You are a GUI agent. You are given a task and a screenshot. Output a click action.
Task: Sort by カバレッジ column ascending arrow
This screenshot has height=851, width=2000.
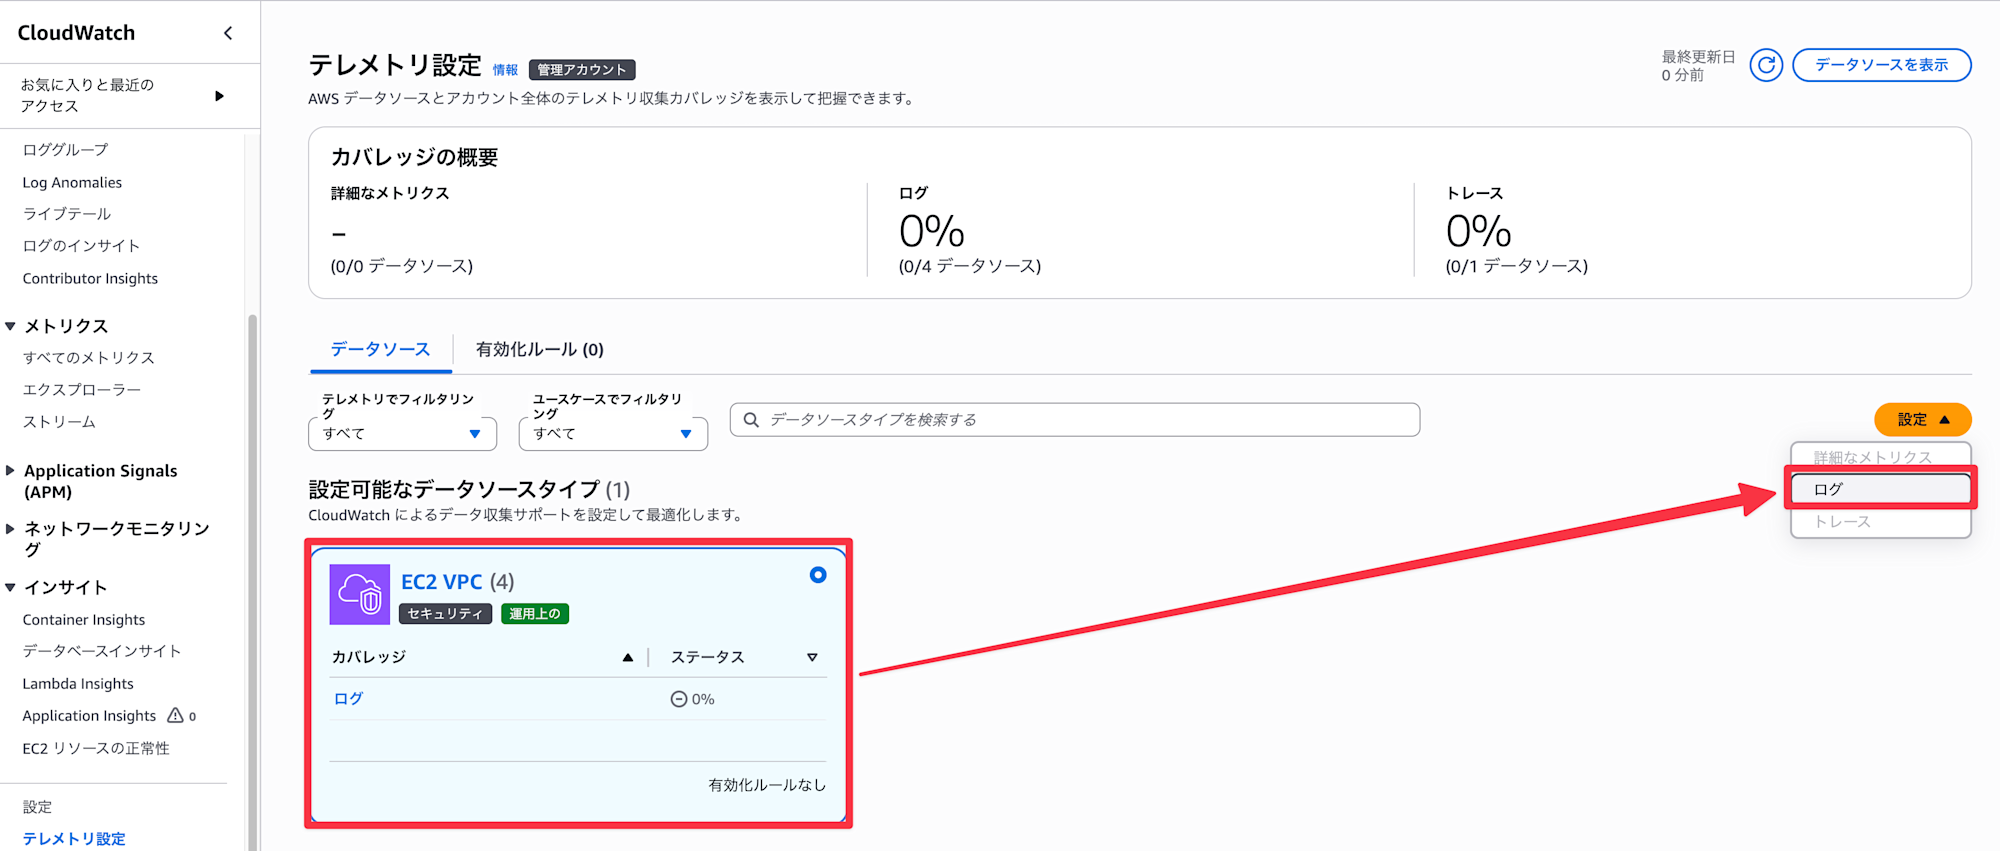click(628, 657)
